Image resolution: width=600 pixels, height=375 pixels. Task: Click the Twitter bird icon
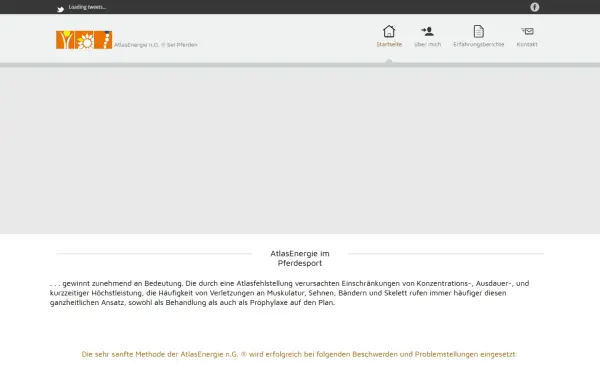[x=60, y=9]
